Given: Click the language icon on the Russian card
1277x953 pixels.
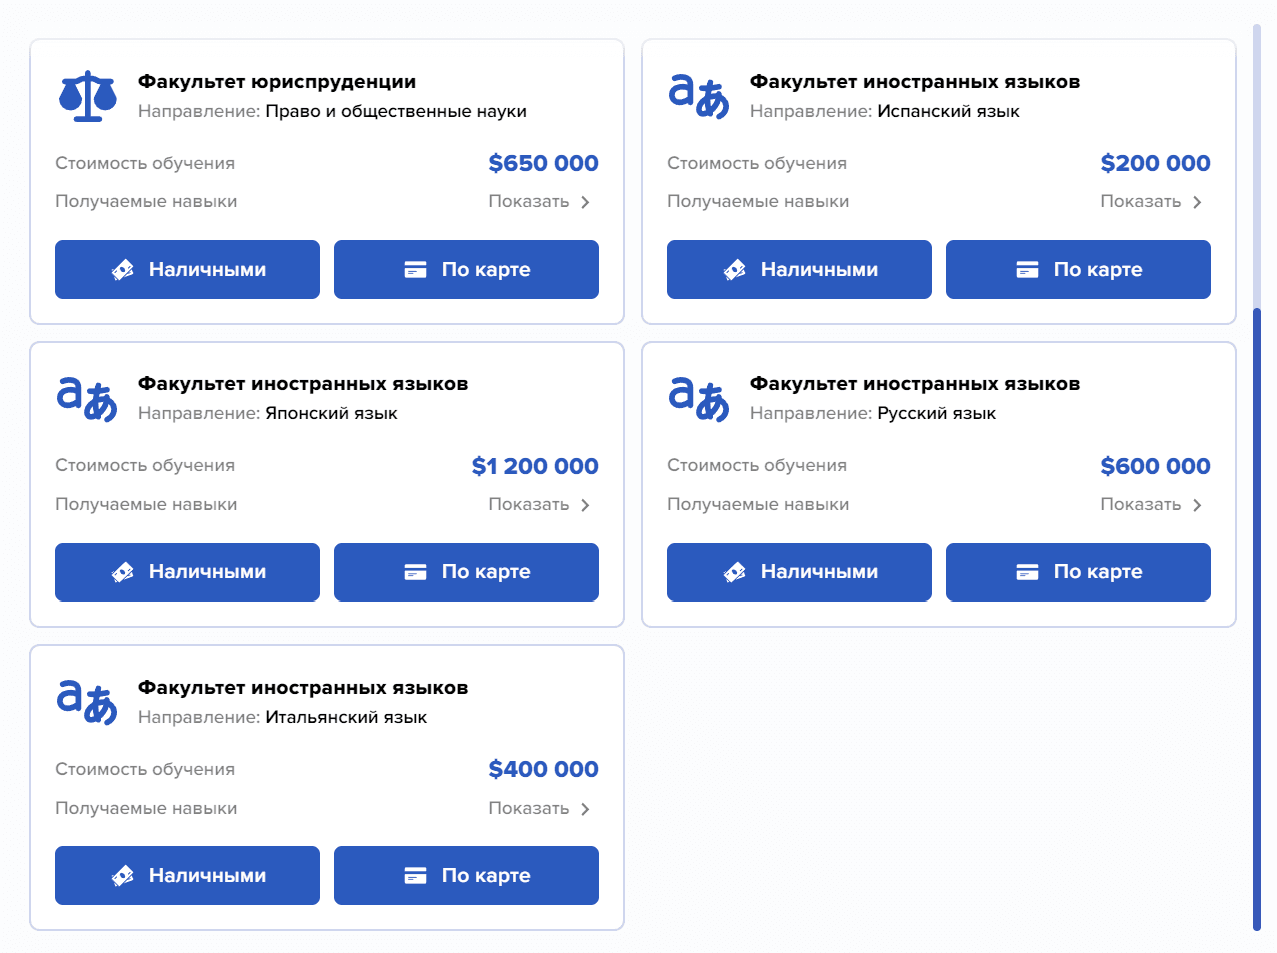Looking at the screenshot, I should tap(699, 399).
